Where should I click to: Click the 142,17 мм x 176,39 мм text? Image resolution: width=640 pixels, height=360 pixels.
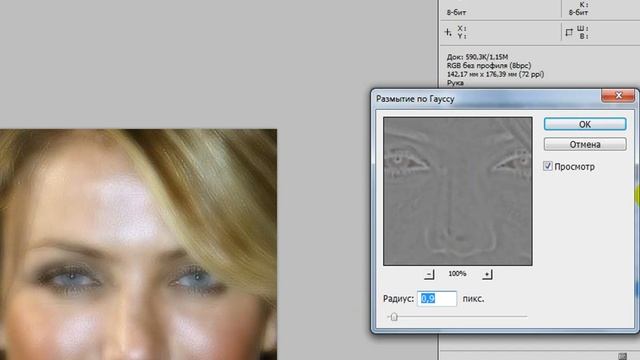click(495, 74)
